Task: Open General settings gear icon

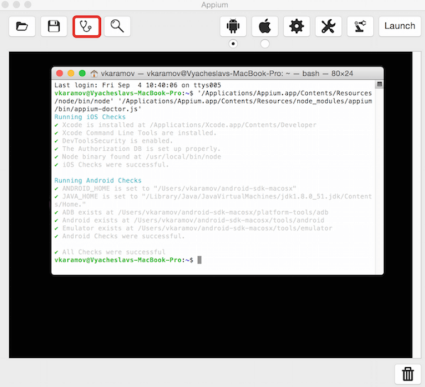Action: [x=297, y=26]
